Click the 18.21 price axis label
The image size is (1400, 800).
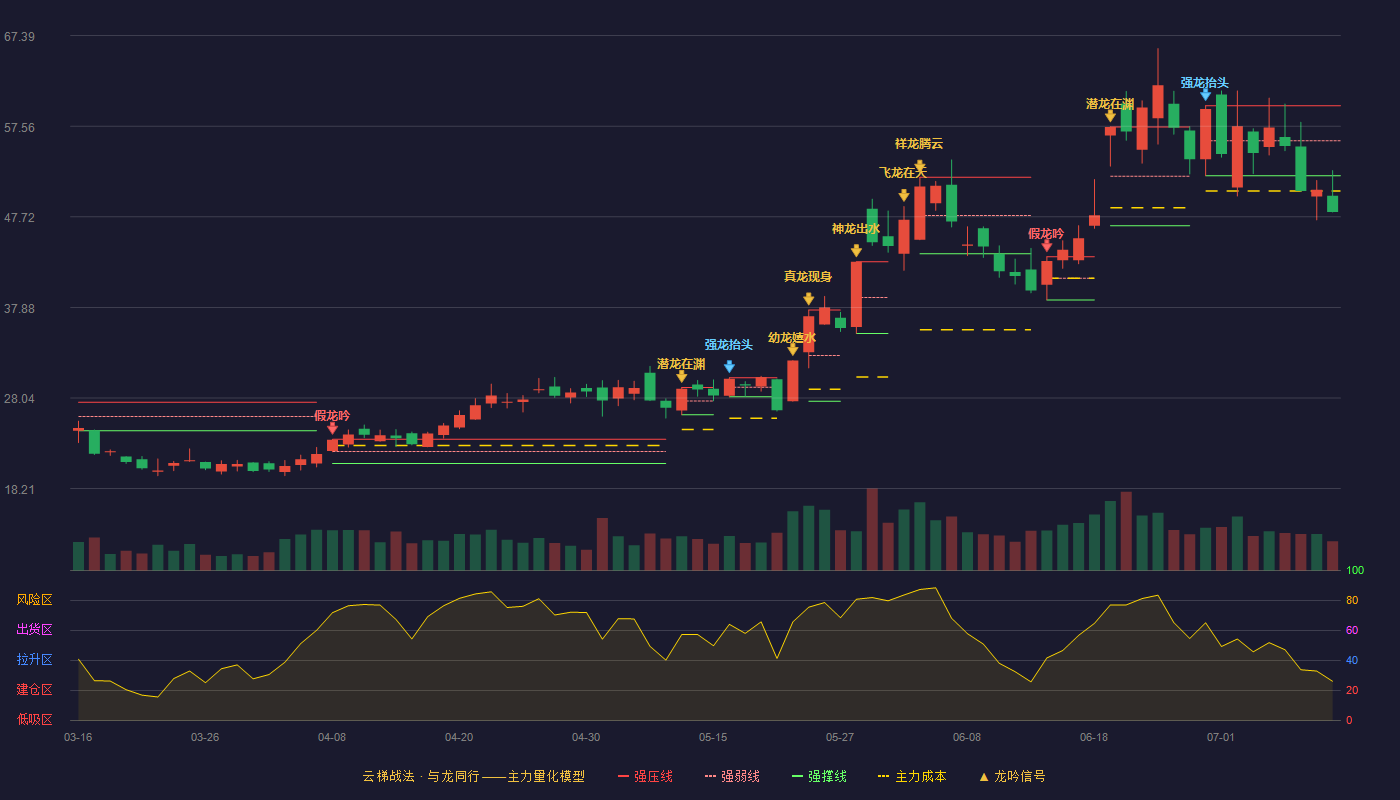click(19, 490)
